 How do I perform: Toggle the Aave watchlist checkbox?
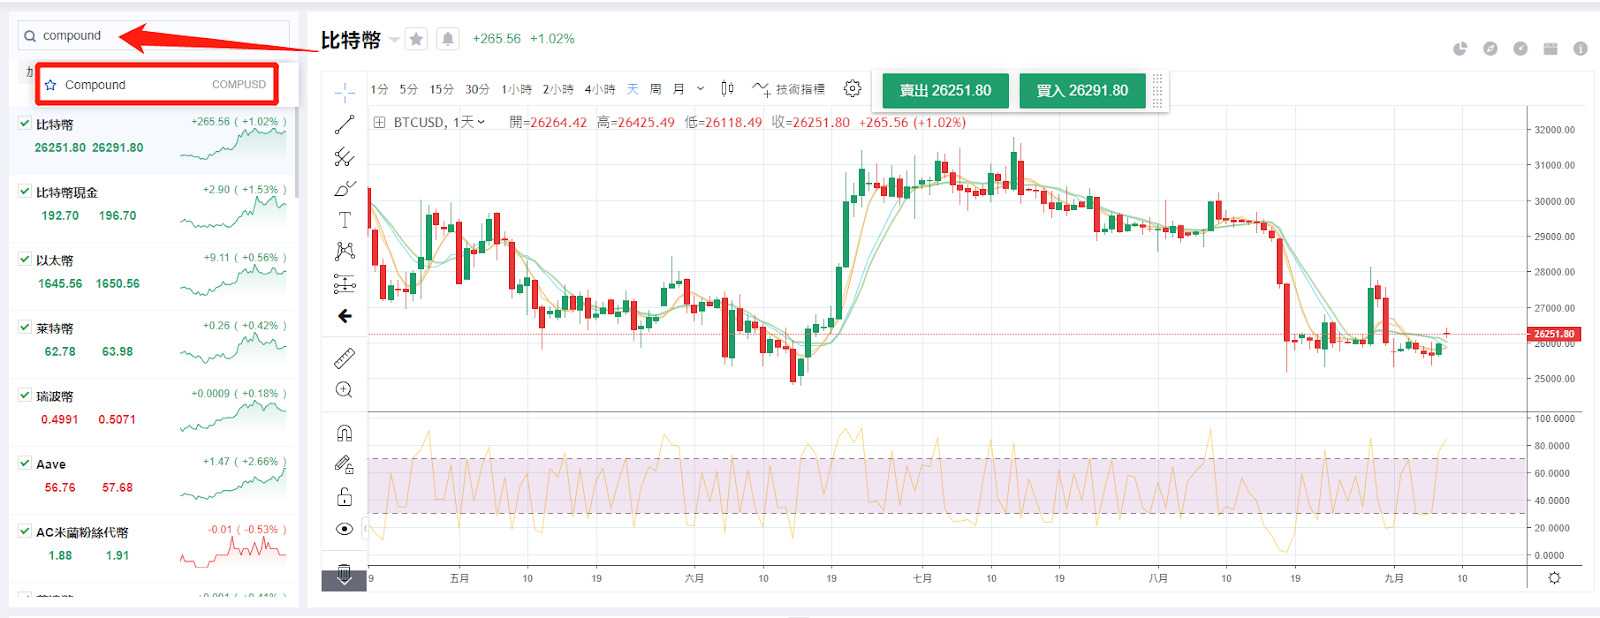[x=25, y=463]
